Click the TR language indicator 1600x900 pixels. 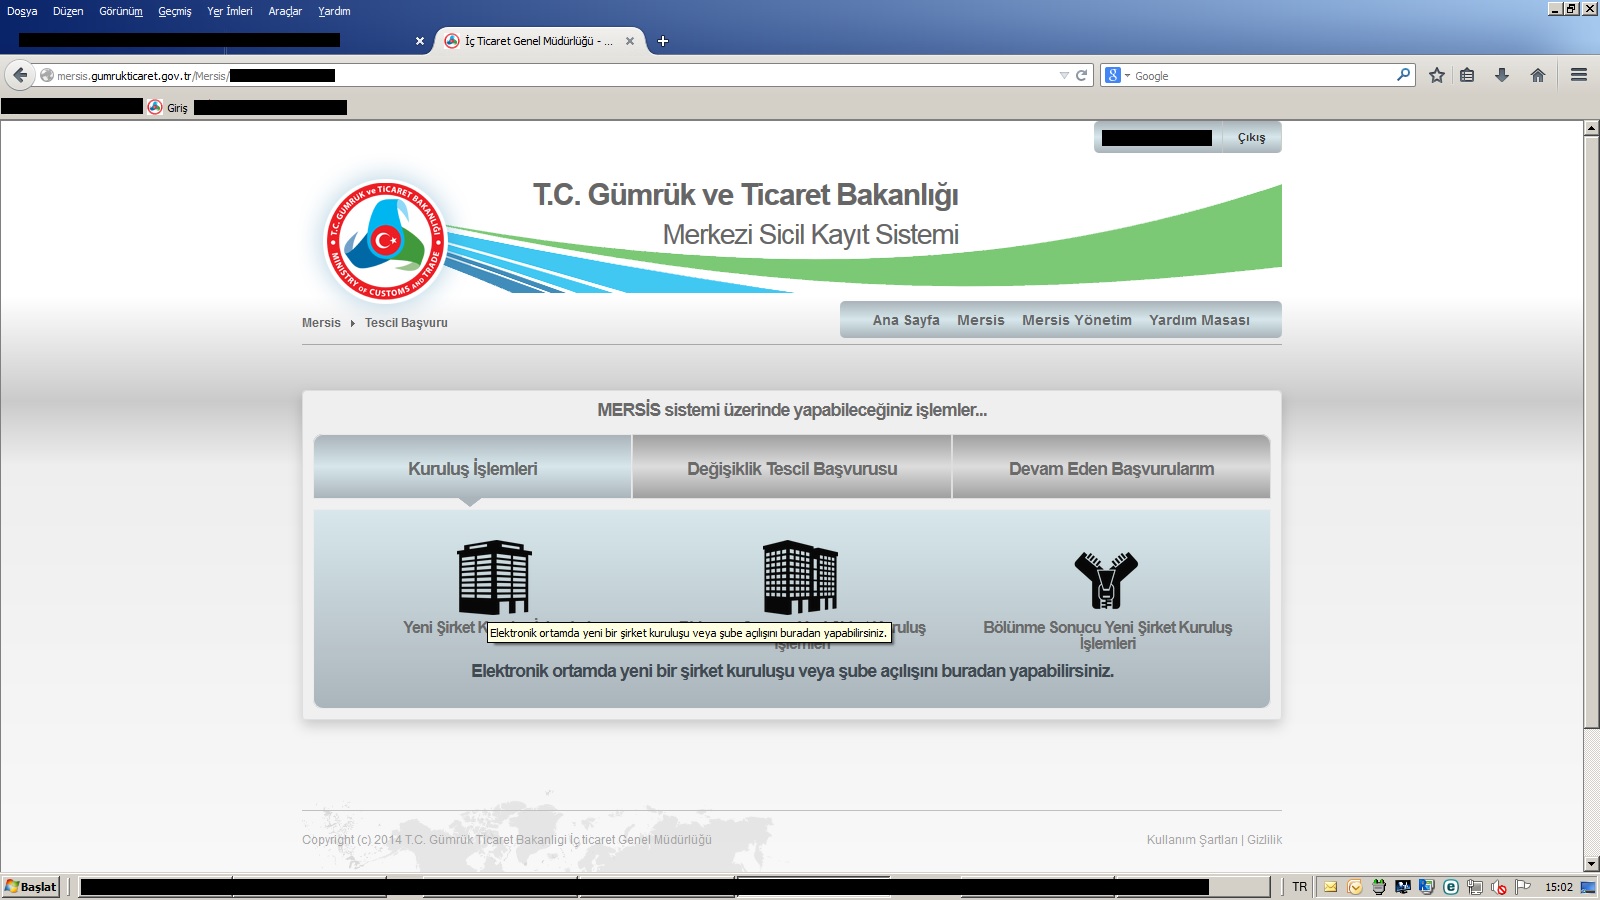click(1299, 887)
